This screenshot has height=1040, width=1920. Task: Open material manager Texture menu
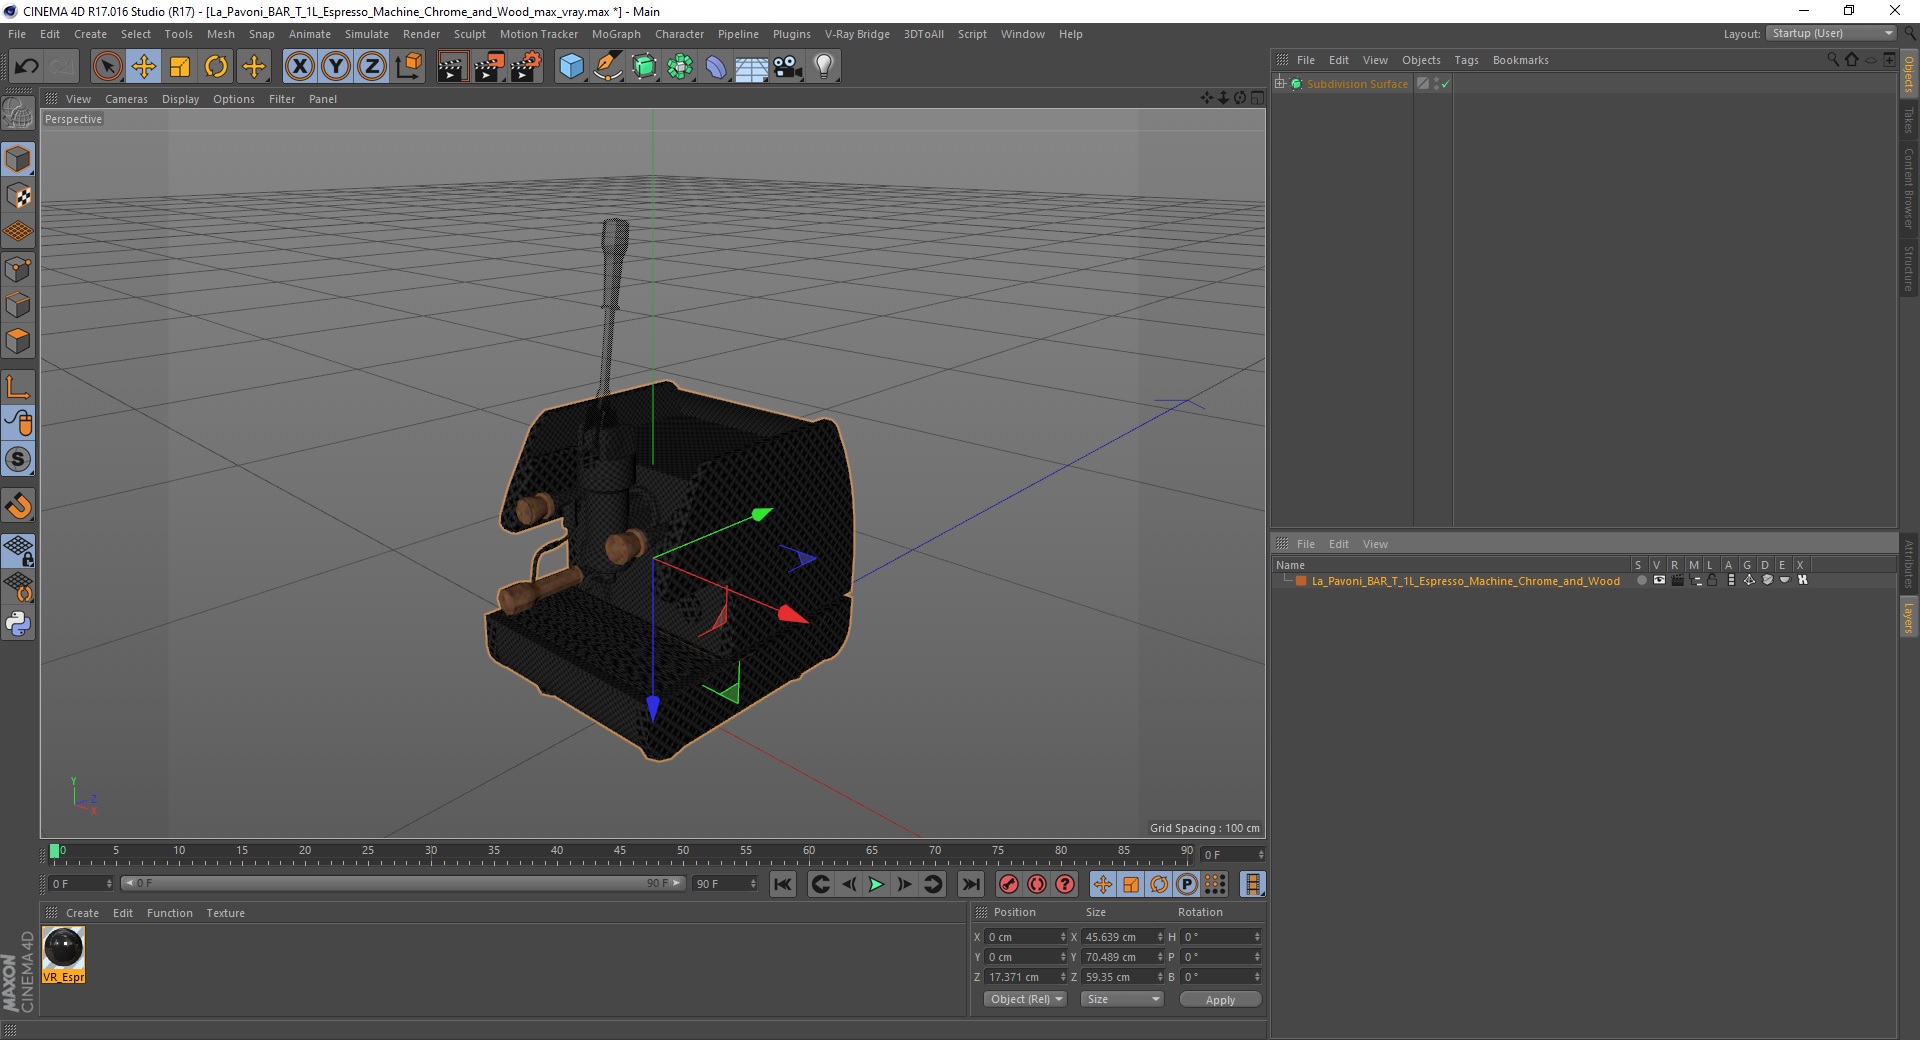(225, 913)
